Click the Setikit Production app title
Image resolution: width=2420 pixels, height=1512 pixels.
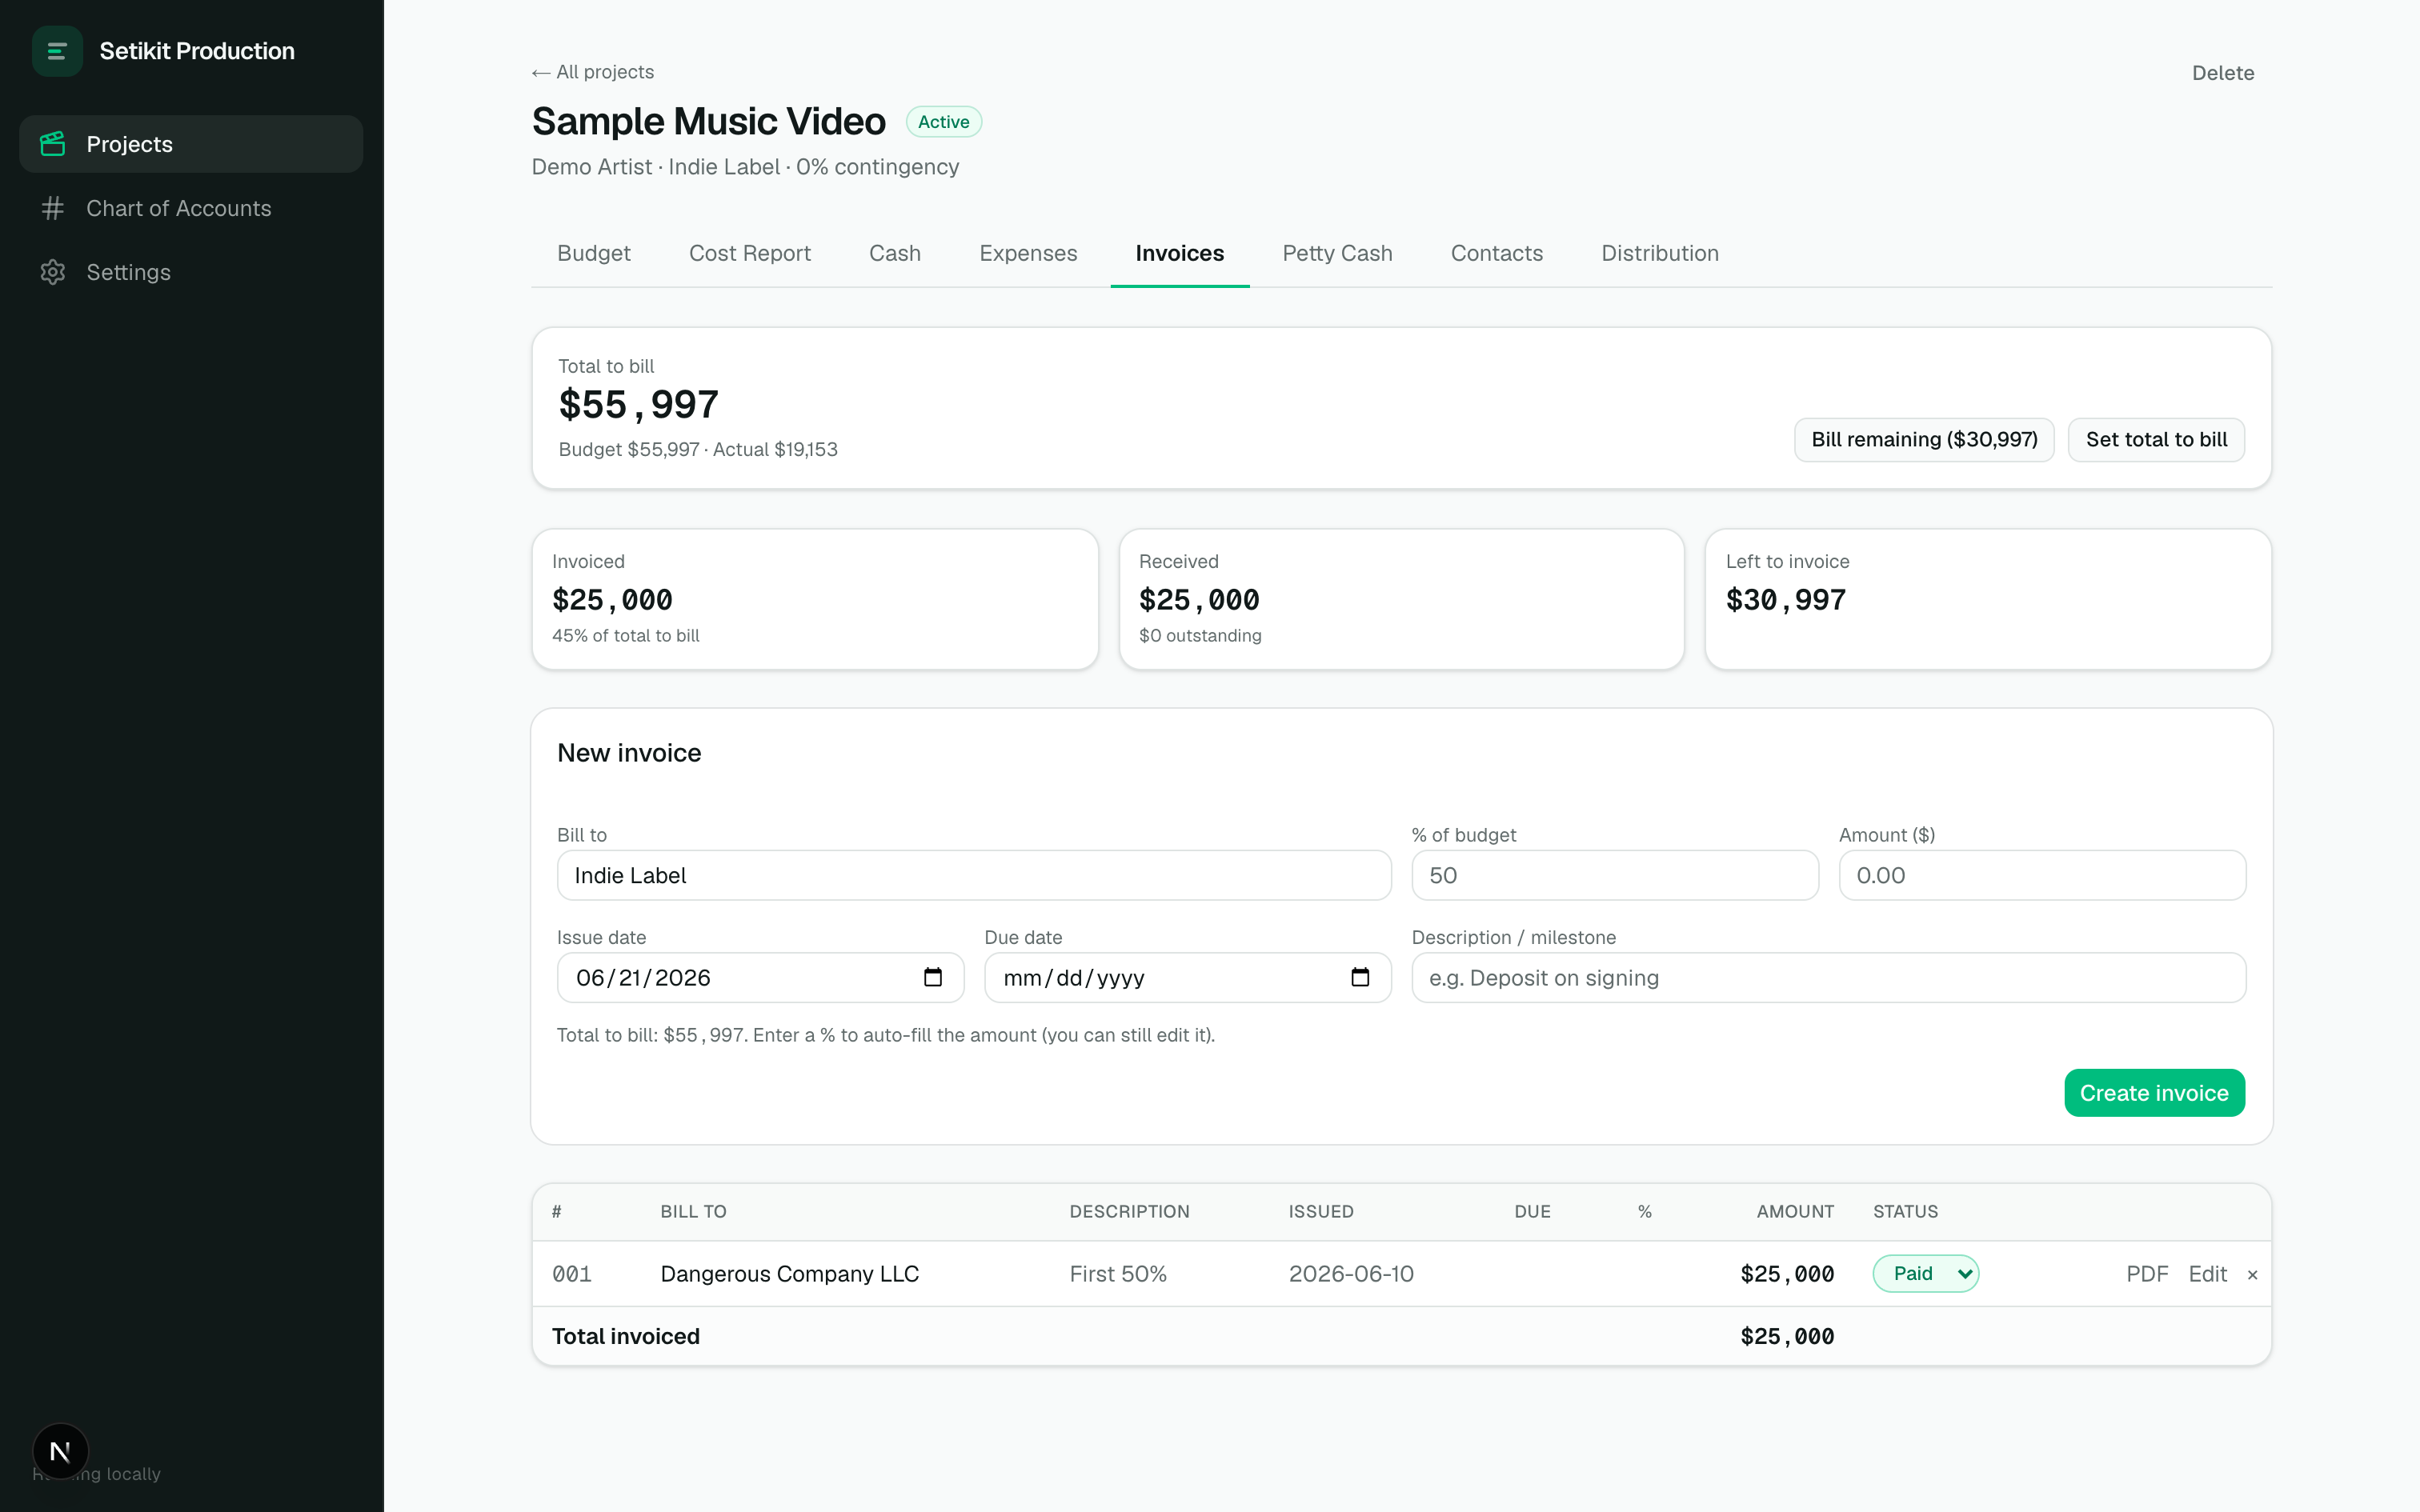tap(197, 51)
